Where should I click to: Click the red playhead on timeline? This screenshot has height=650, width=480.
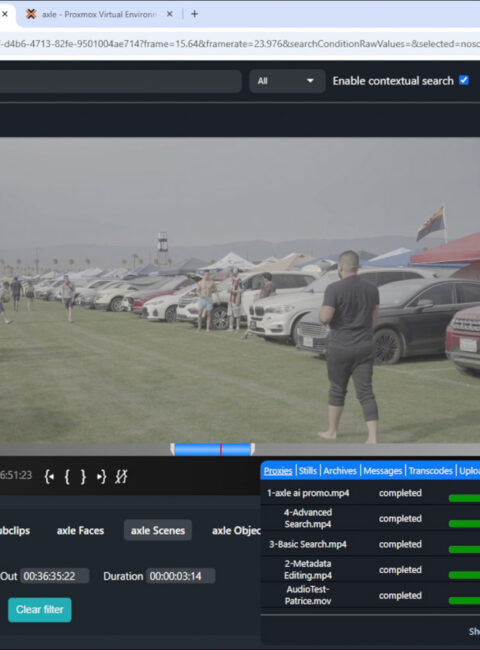point(221,449)
